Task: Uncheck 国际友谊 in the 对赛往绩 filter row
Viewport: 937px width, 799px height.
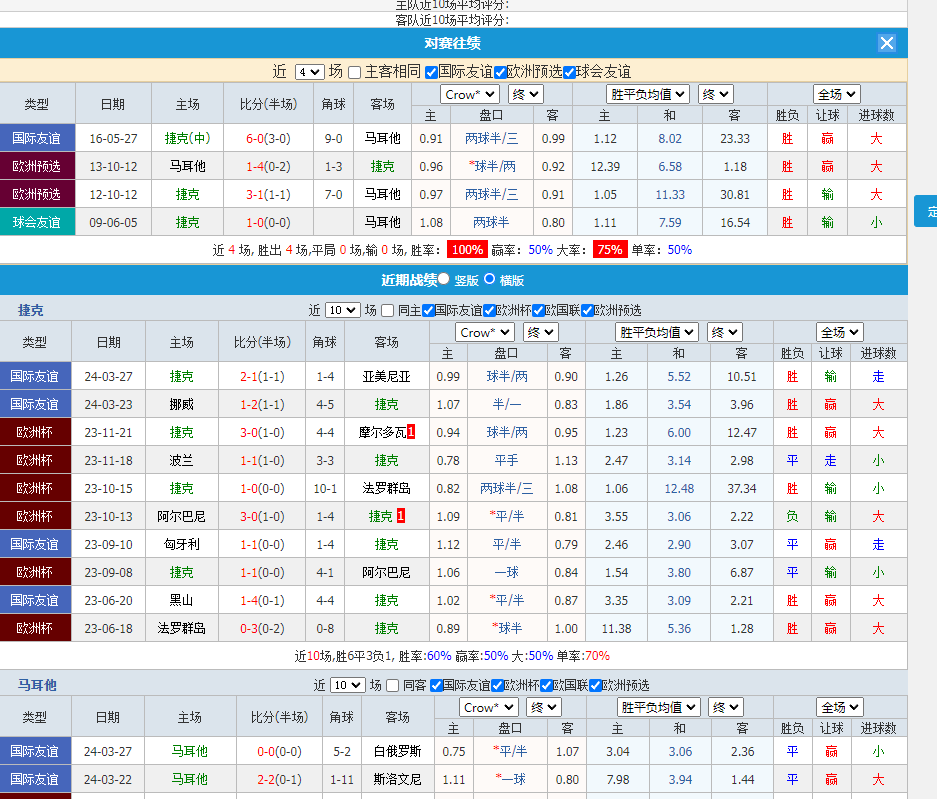Action: tap(429, 72)
